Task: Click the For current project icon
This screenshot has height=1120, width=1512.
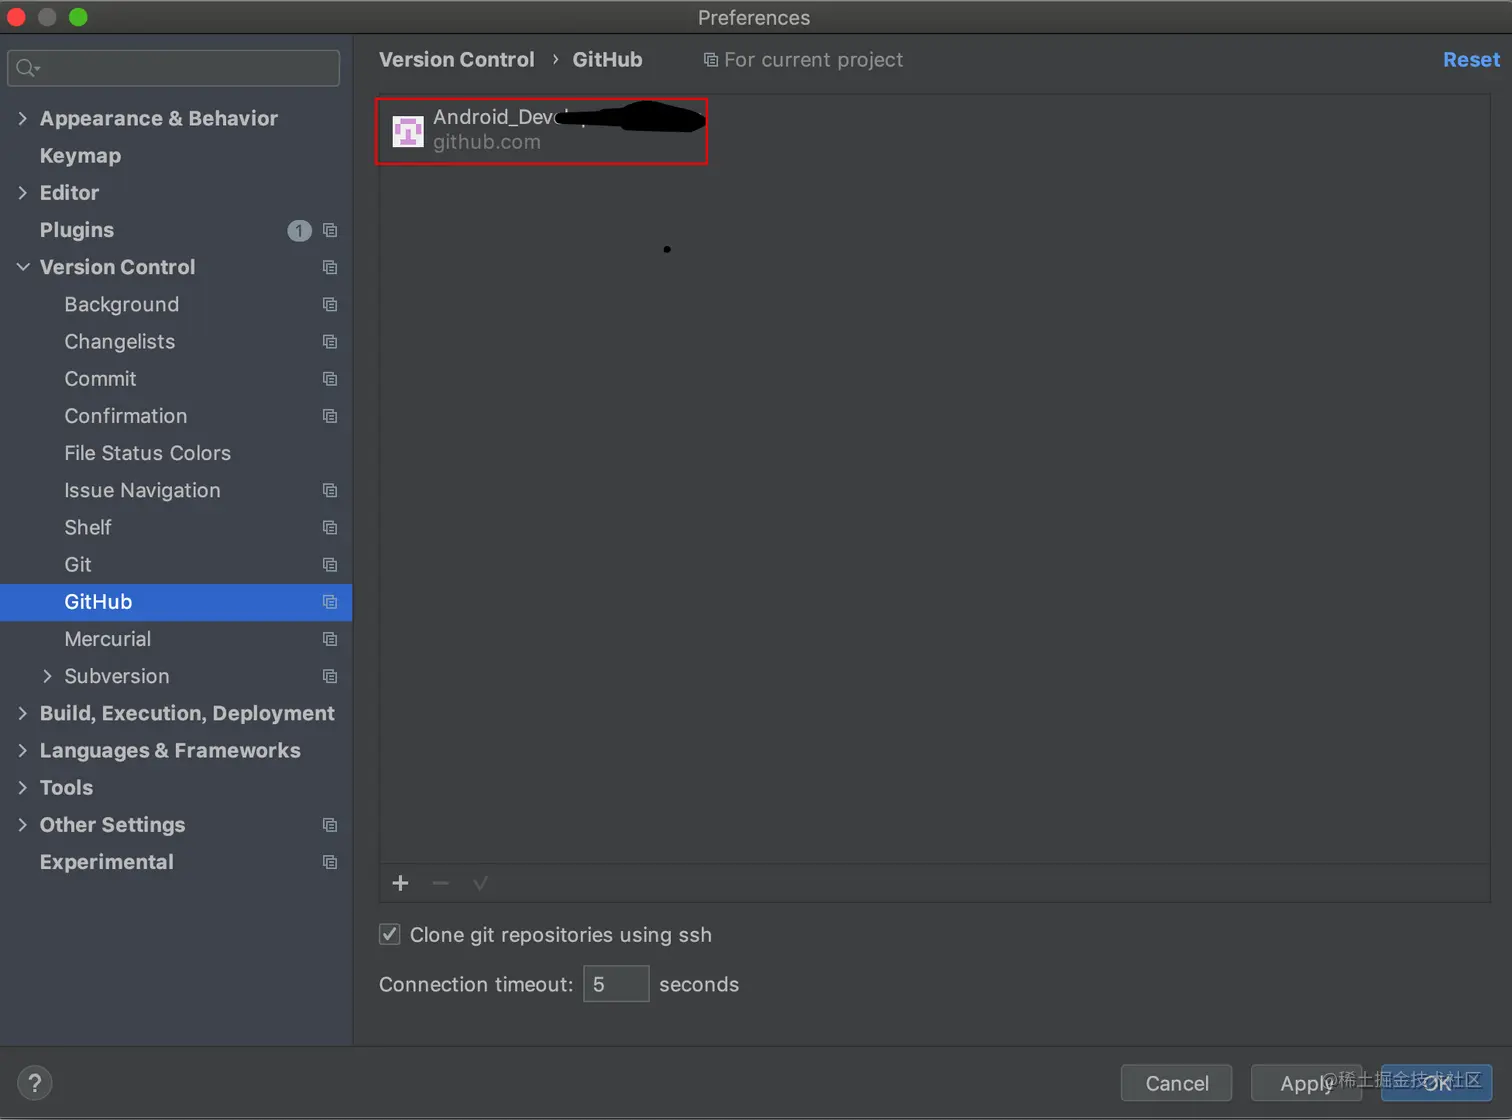Action: [710, 60]
